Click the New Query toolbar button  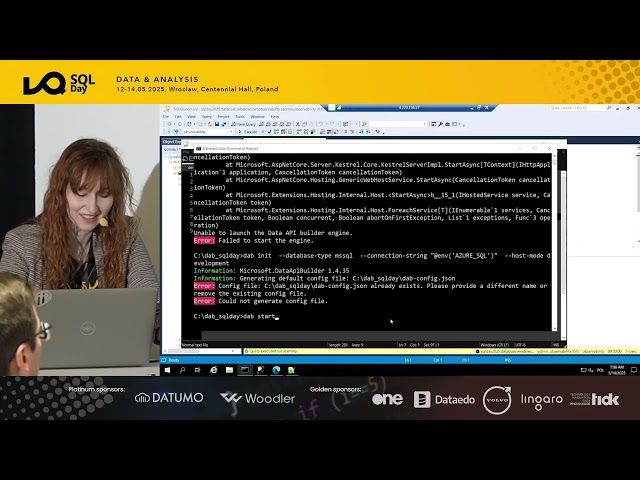coord(243,124)
